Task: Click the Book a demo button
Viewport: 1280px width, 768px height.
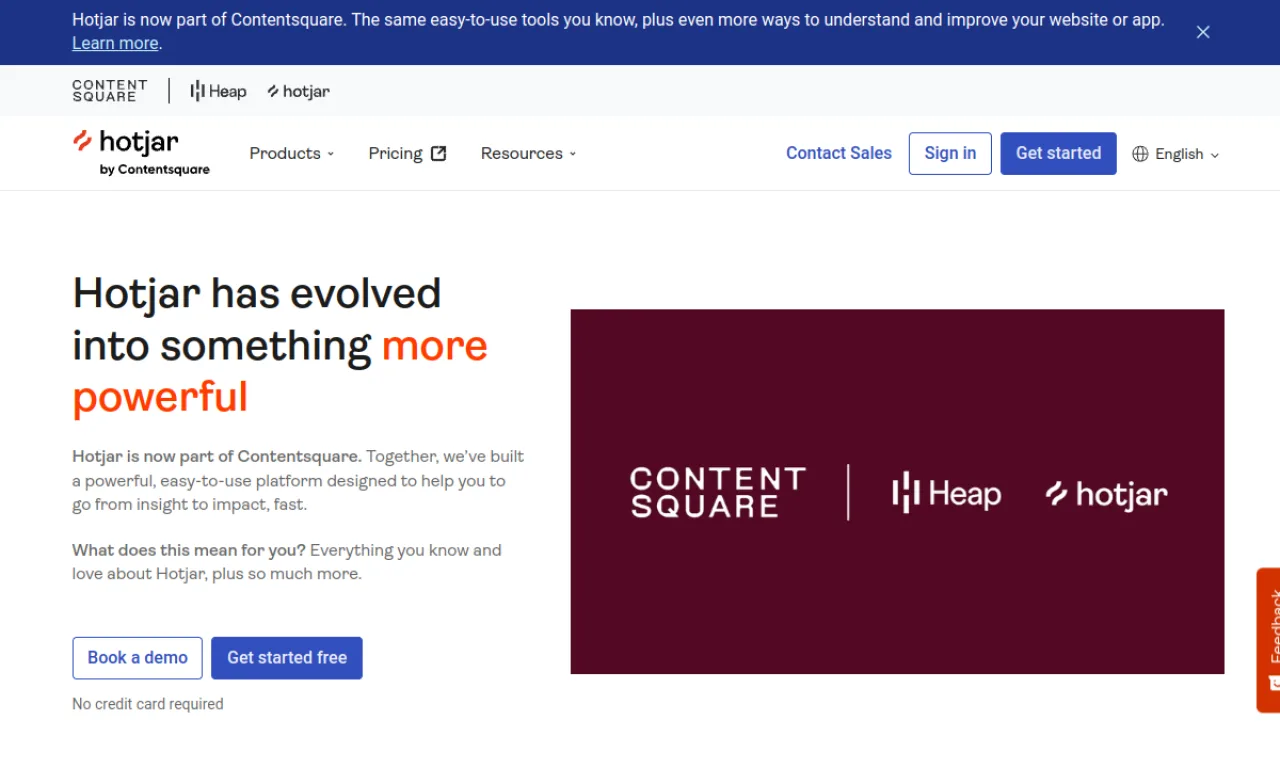Action: [x=137, y=658]
